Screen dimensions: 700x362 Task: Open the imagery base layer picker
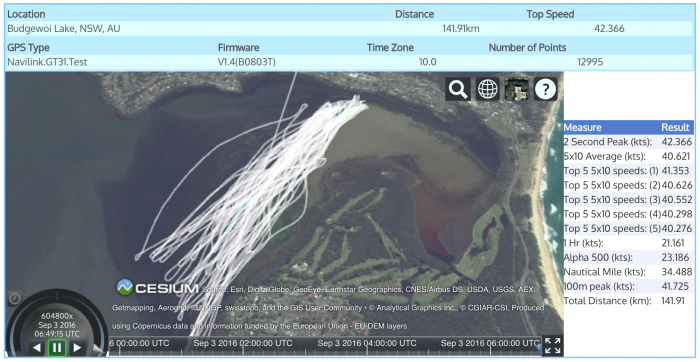[517, 89]
